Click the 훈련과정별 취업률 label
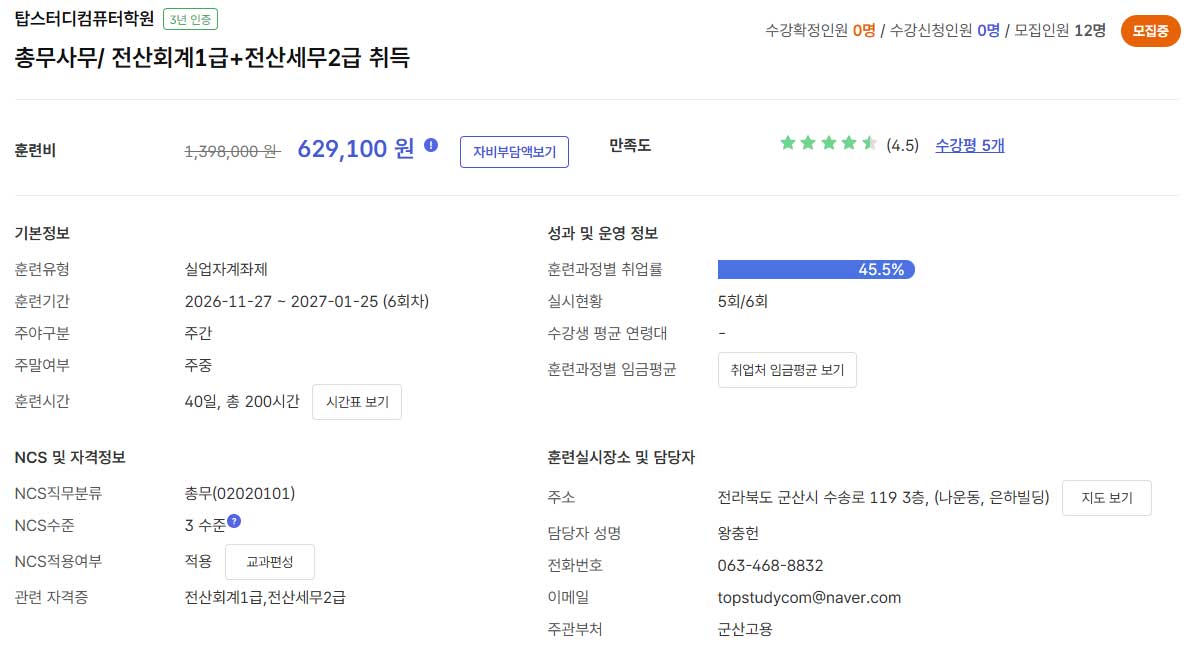 coord(605,269)
